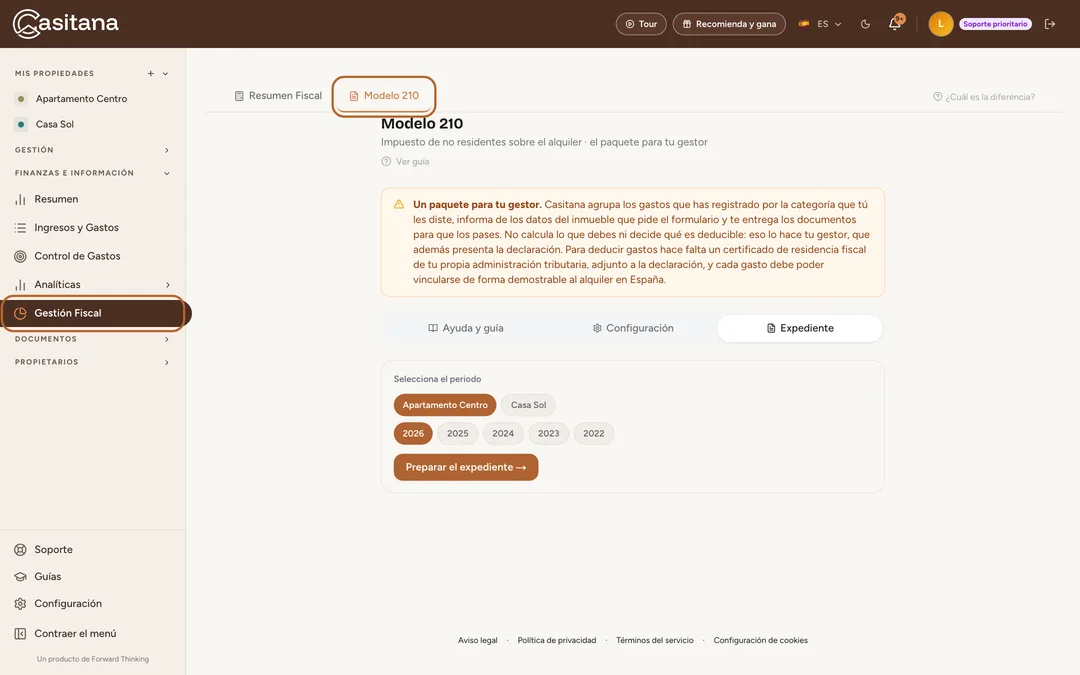Open the user avatar L
This screenshot has width=1080, height=675.
(940, 24)
